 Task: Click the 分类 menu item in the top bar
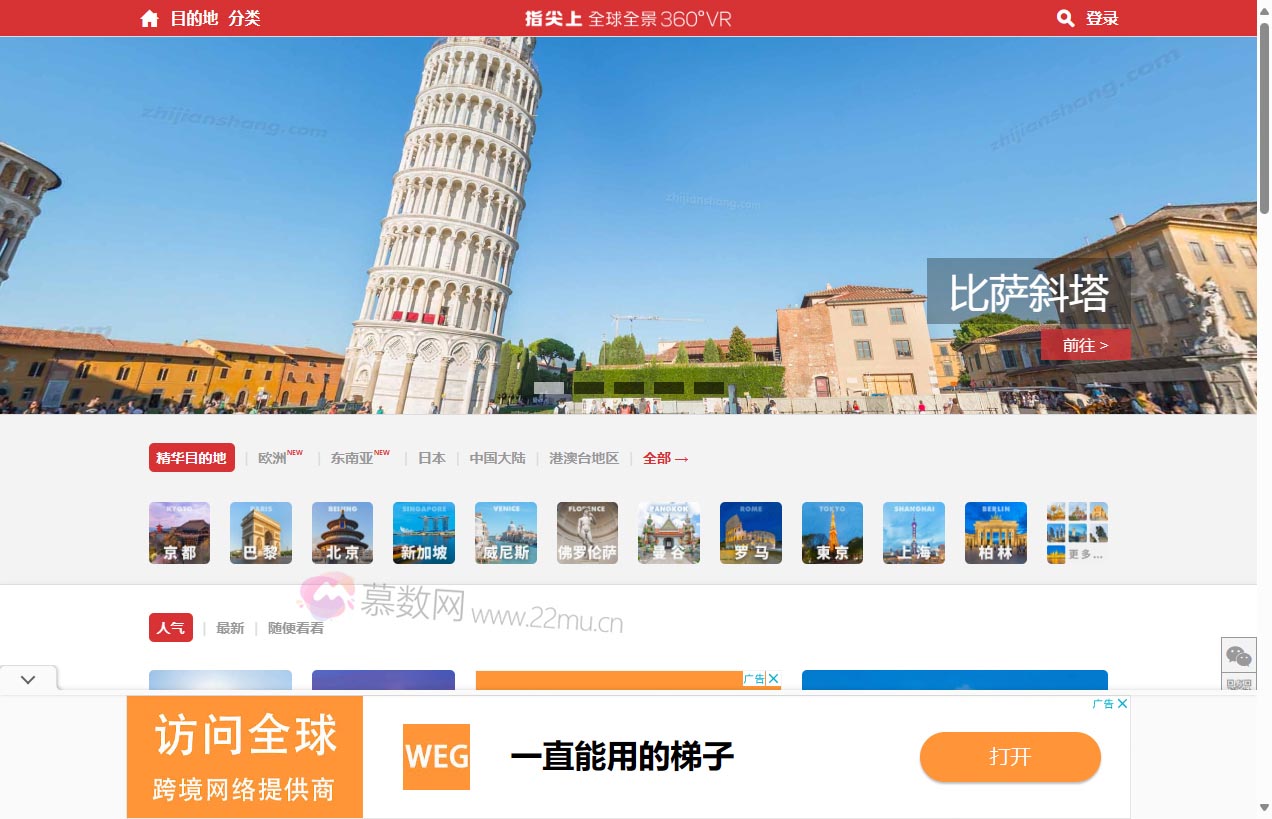(244, 17)
